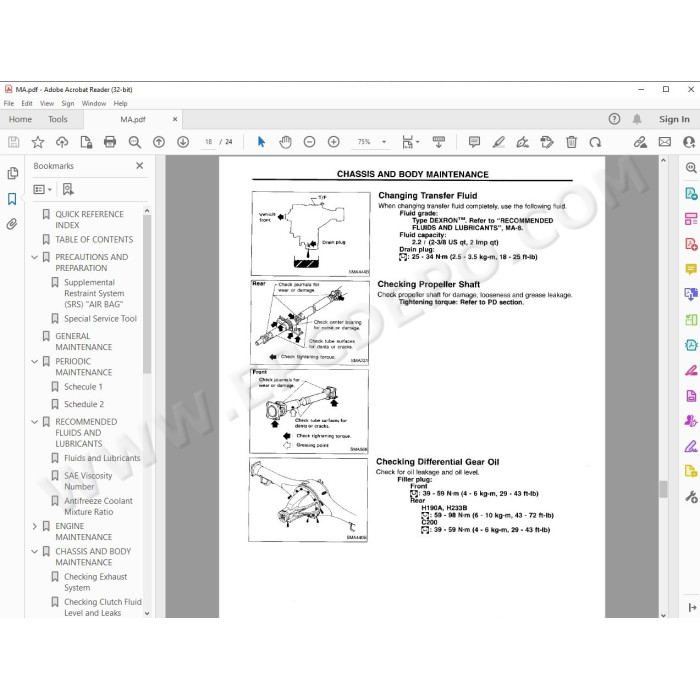Open notifications bell icon
The width and height of the screenshot is (700, 700).
pos(637,119)
